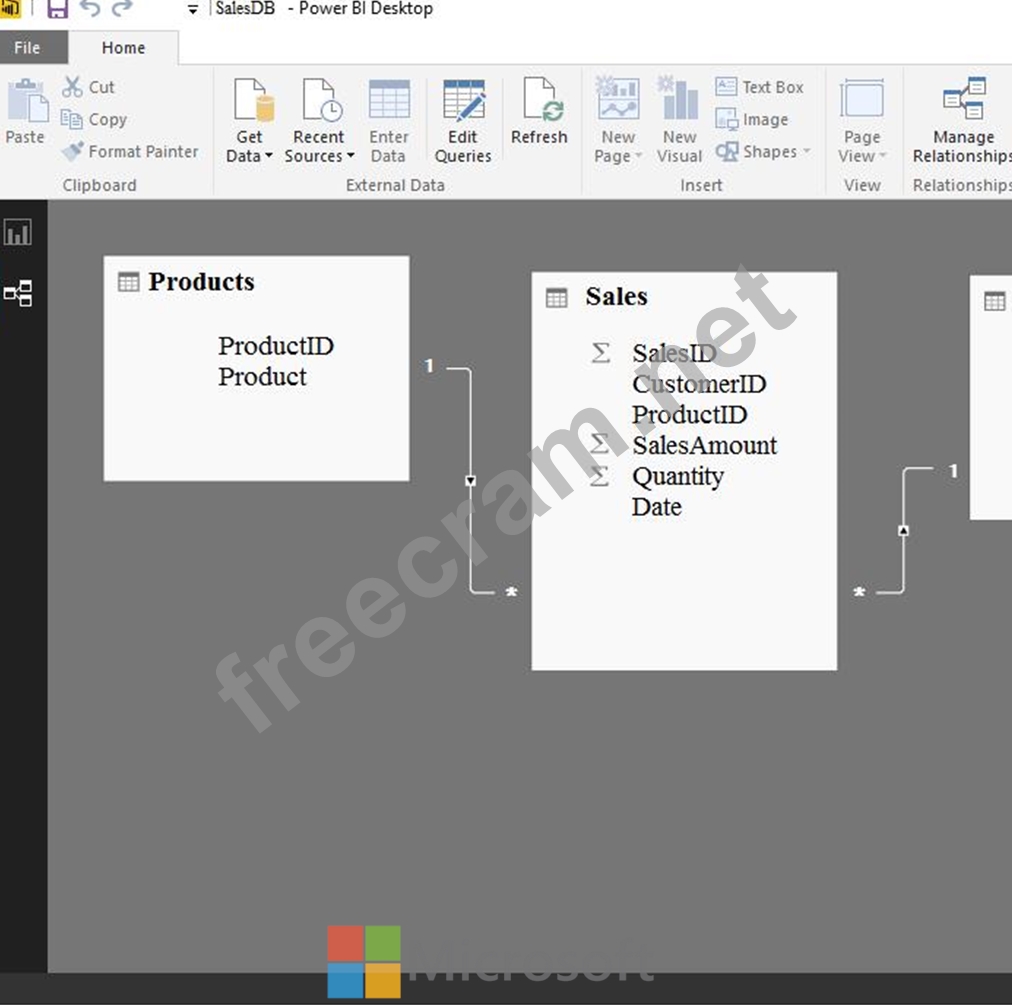Select the SalesAmount field in Sales table
Screen dimensions: 1012x1005
coord(705,445)
